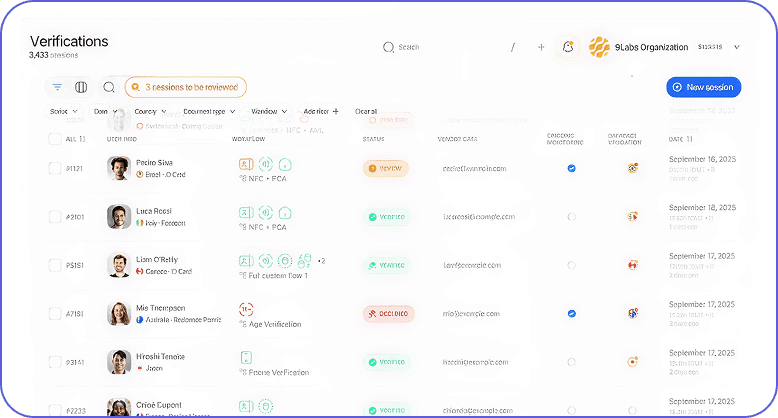778x418 pixels.
Task: Click the red Declined status badge for Mia Thompson
Action: coord(389,314)
